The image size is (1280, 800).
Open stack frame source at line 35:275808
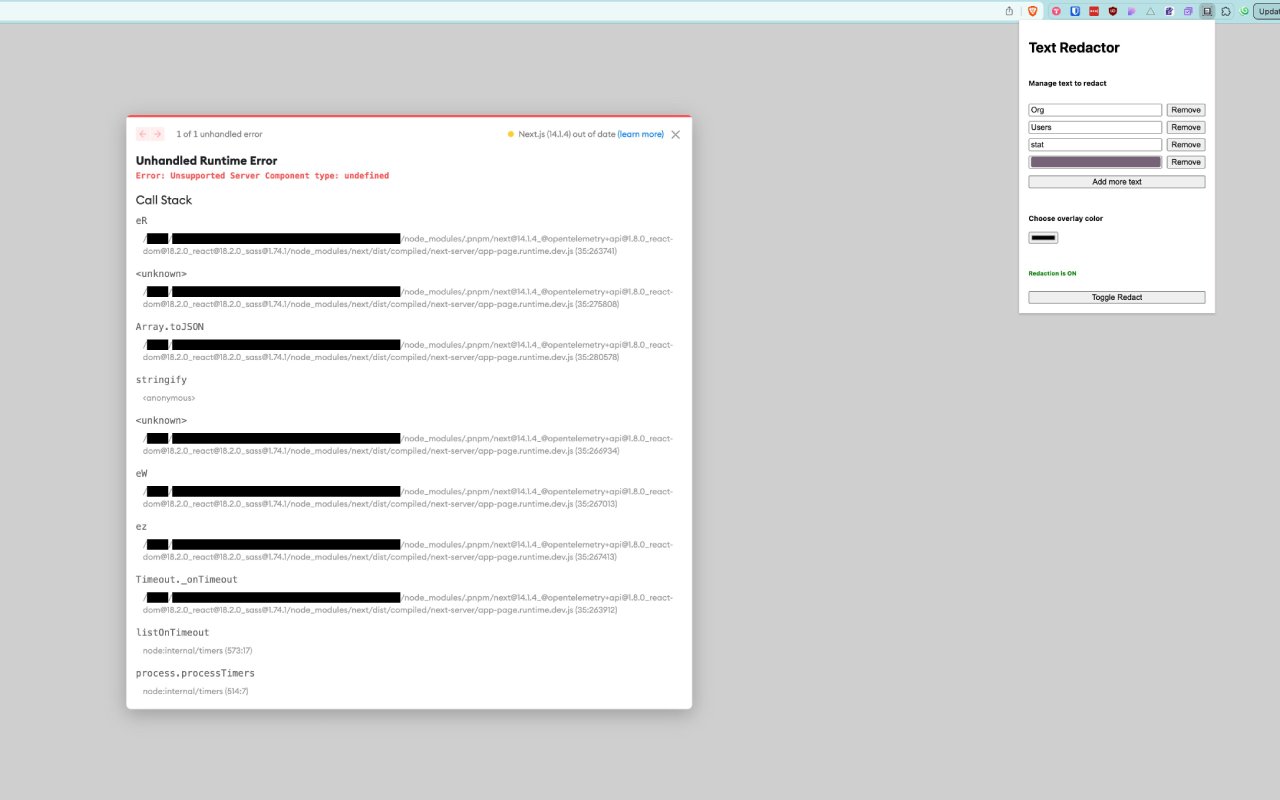tap(408, 298)
